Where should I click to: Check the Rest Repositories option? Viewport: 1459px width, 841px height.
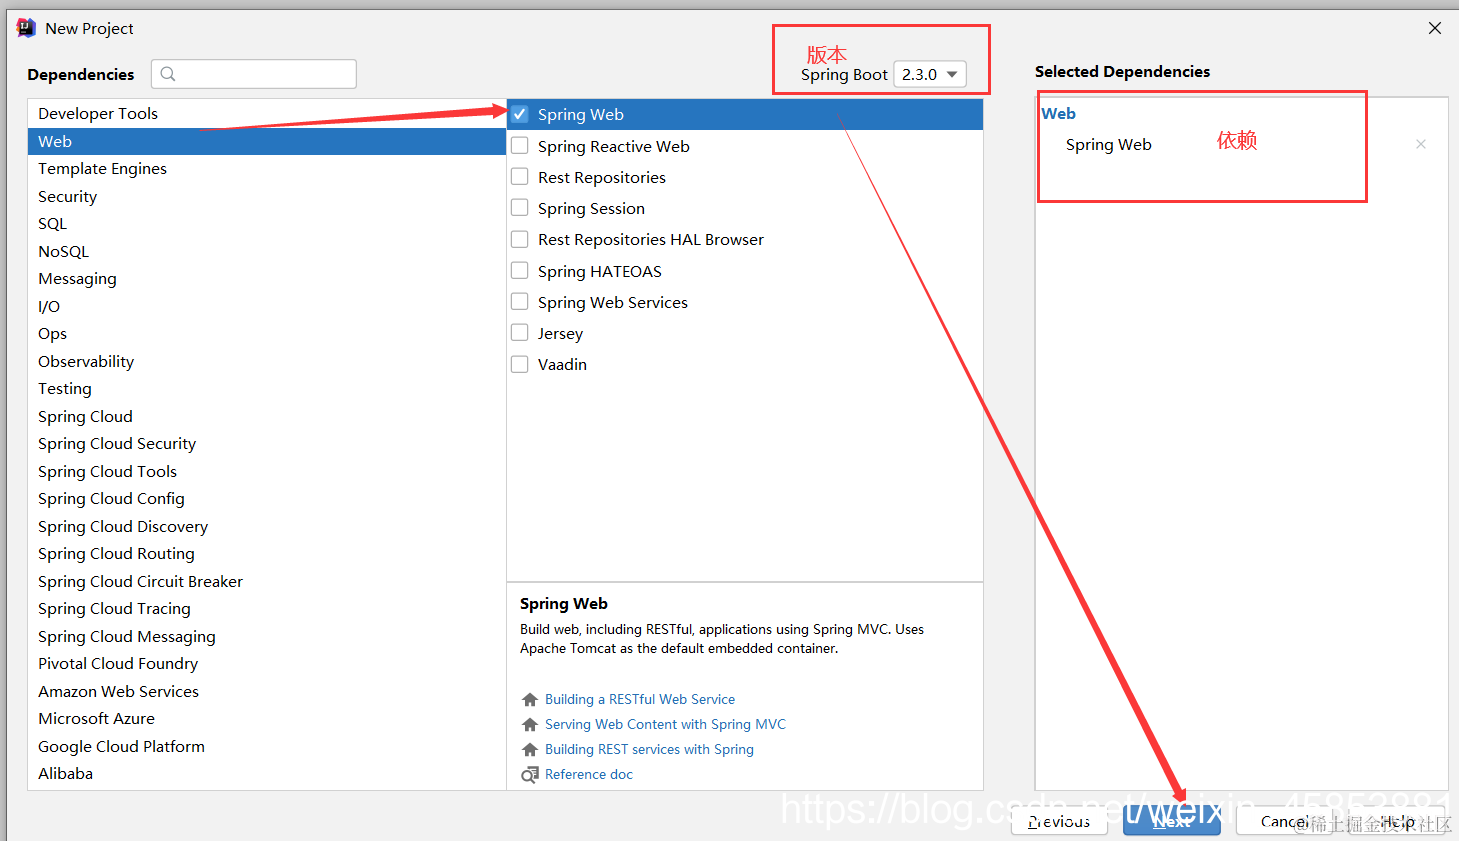click(x=520, y=177)
